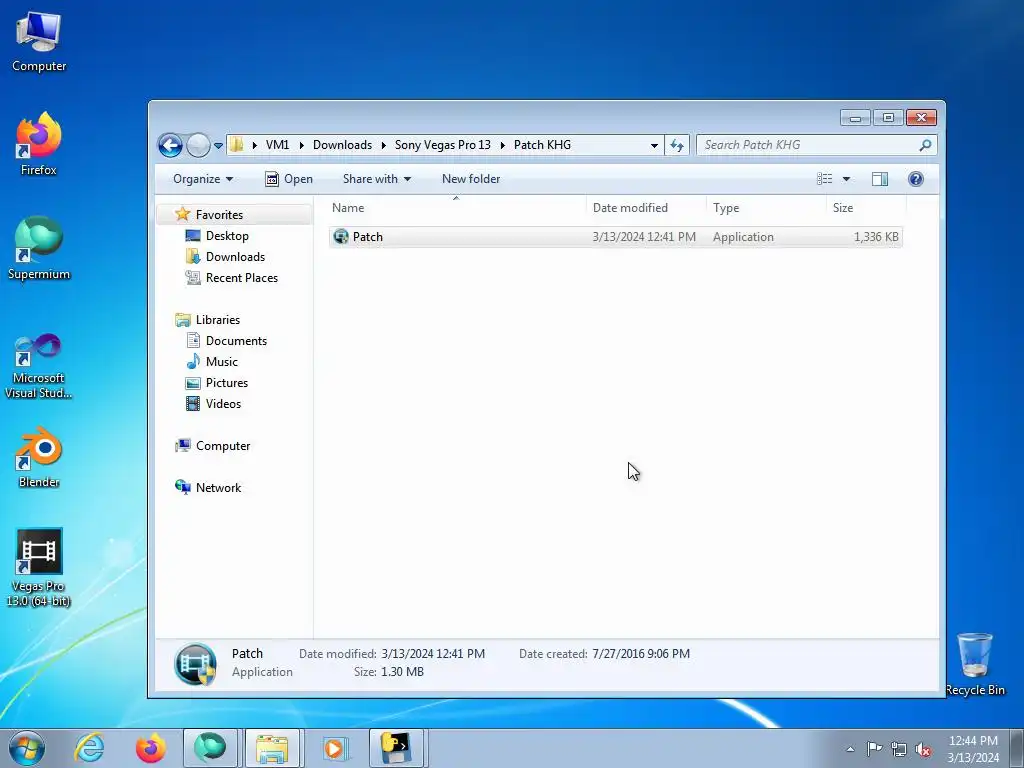Show hidden system tray icons
The height and width of the screenshot is (768, 1024).
[x=850, y=748]
